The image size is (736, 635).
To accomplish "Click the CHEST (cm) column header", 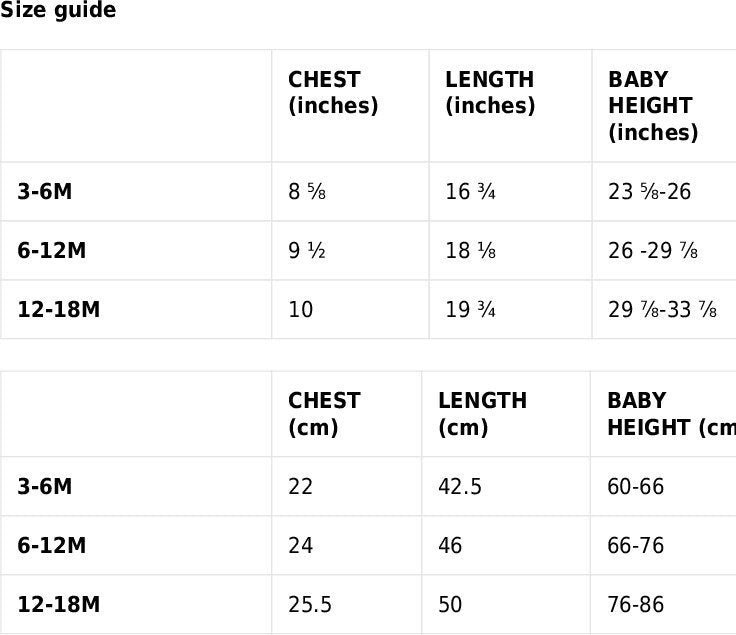I will coord(324,414).
